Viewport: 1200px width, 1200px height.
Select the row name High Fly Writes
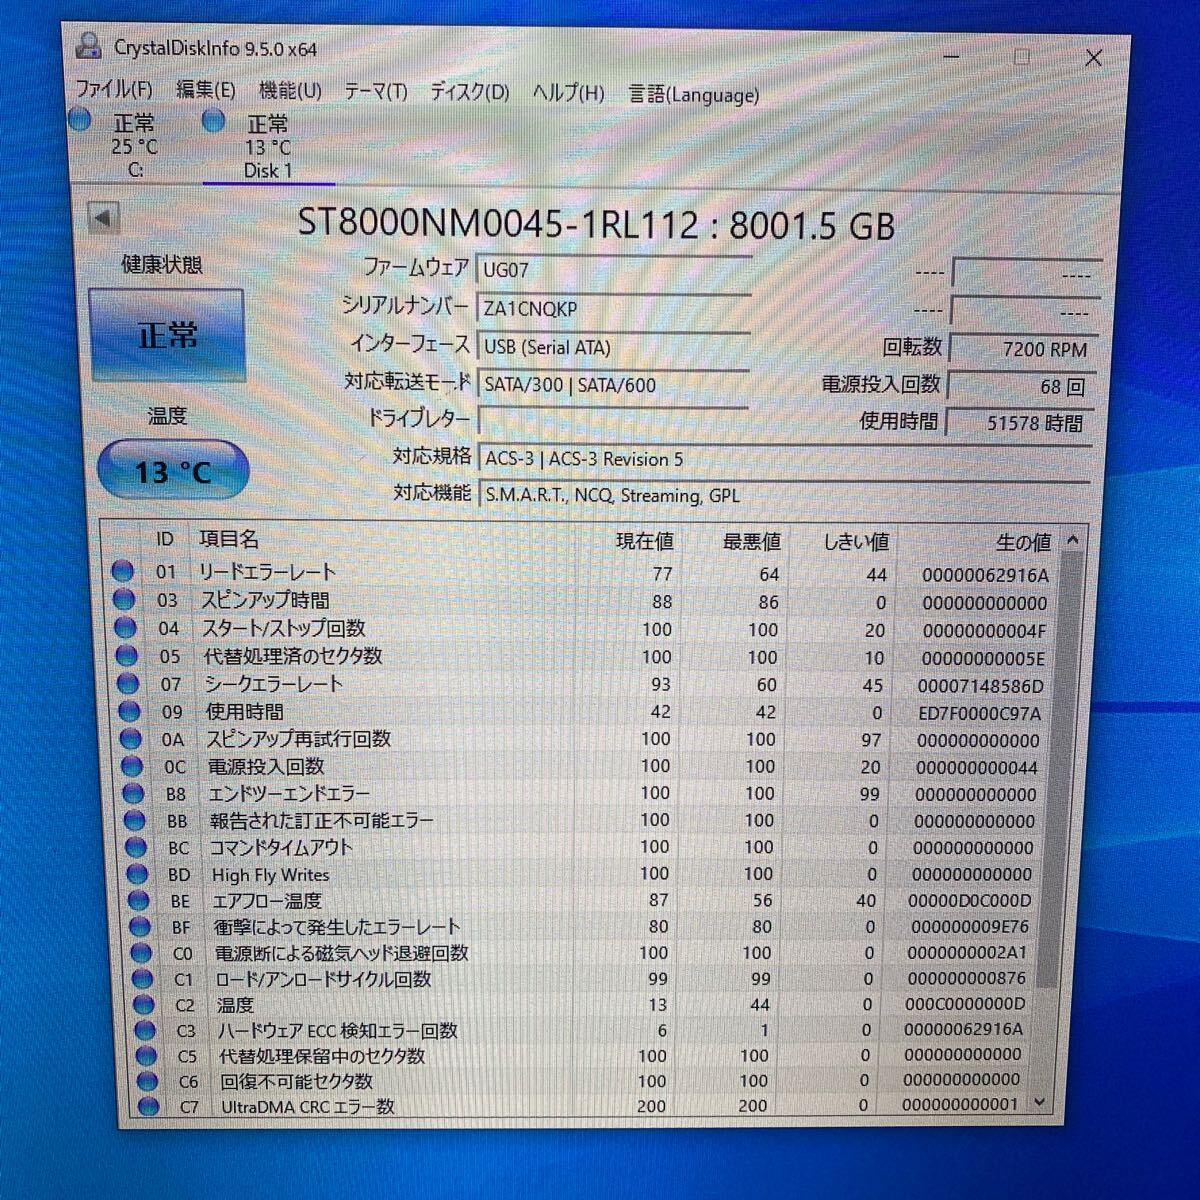click(270, 875)
